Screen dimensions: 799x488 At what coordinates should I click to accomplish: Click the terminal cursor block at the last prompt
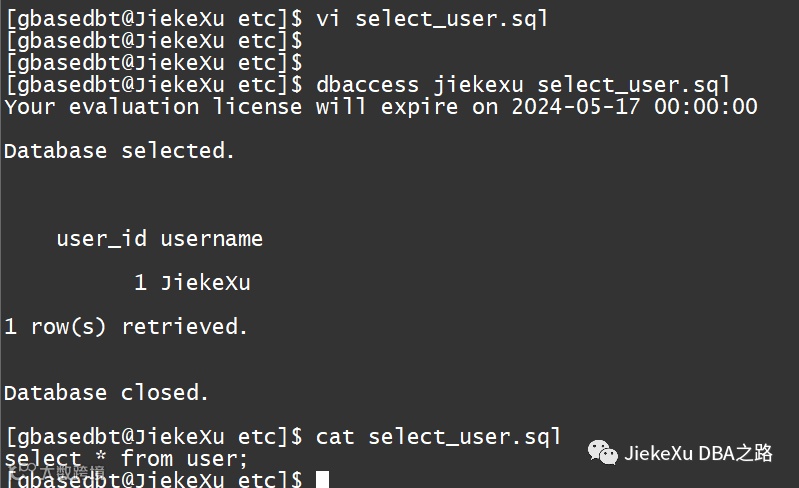click(322, 479)
